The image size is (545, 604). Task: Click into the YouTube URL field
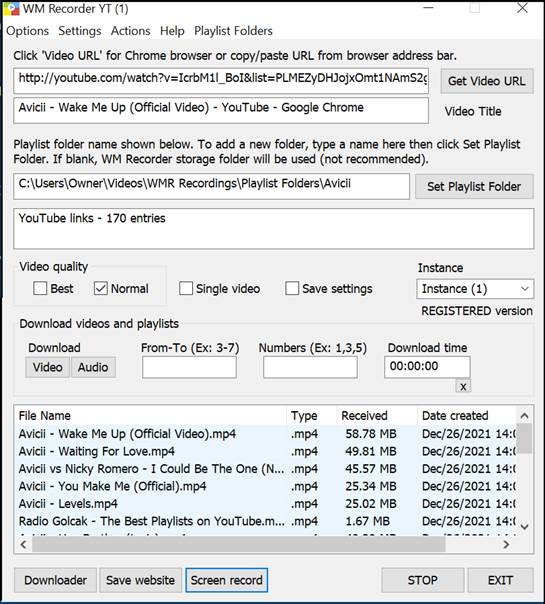[x=221, y=81]
